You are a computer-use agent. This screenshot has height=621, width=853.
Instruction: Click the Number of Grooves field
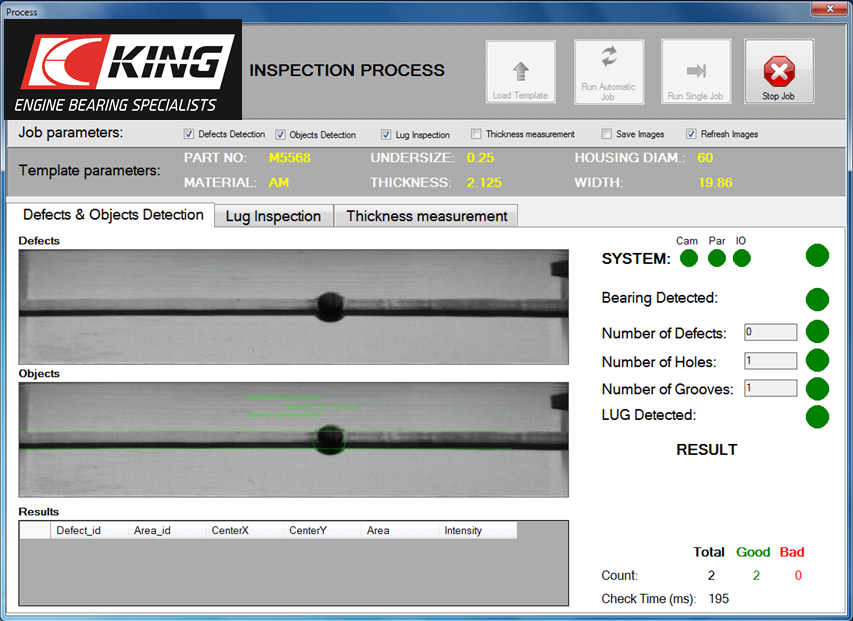point(770,389)
